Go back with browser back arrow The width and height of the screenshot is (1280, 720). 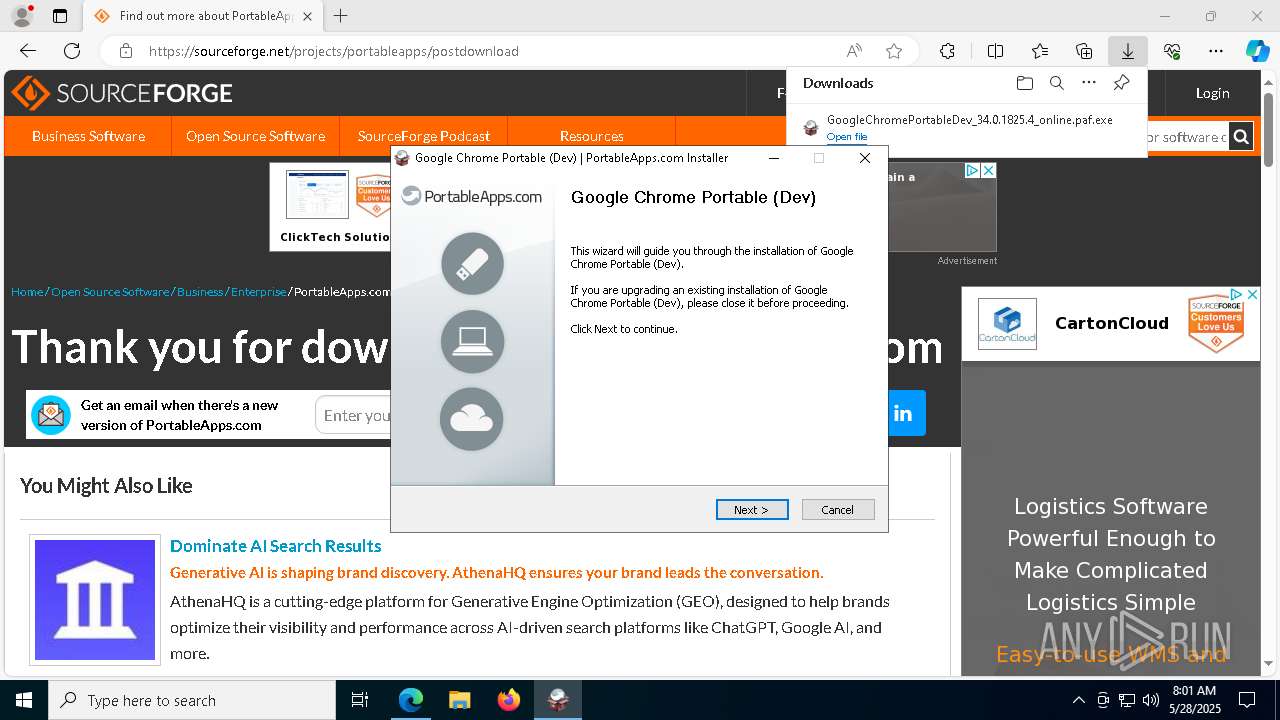click(28, 51)
